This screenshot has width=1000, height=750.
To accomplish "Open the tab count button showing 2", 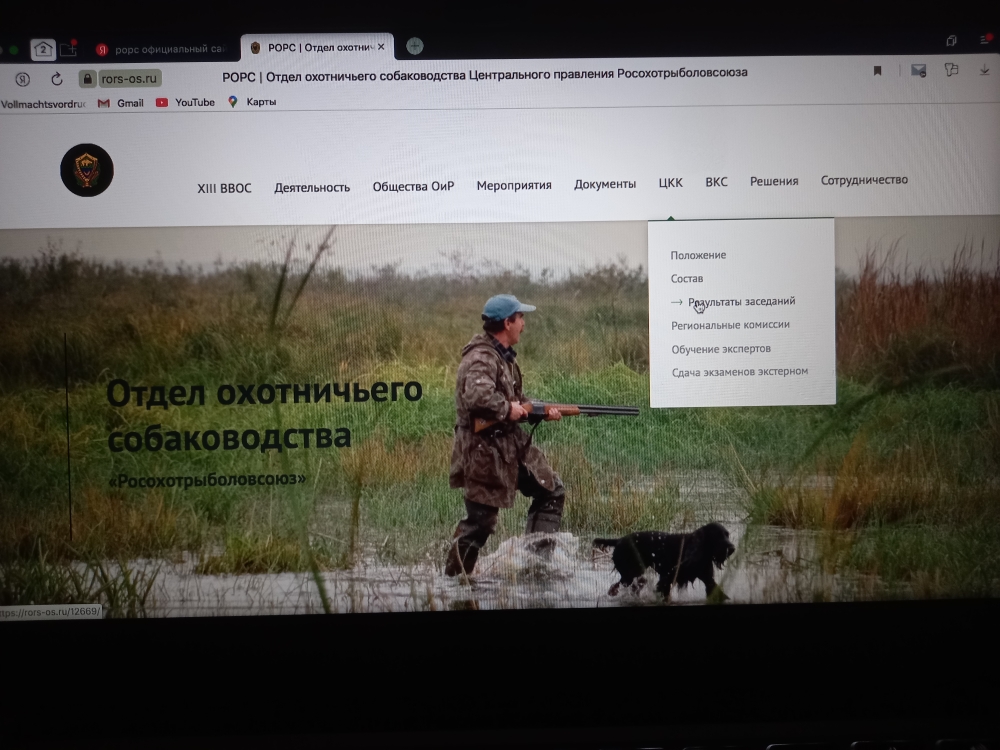I will click(x=43, y=48).
